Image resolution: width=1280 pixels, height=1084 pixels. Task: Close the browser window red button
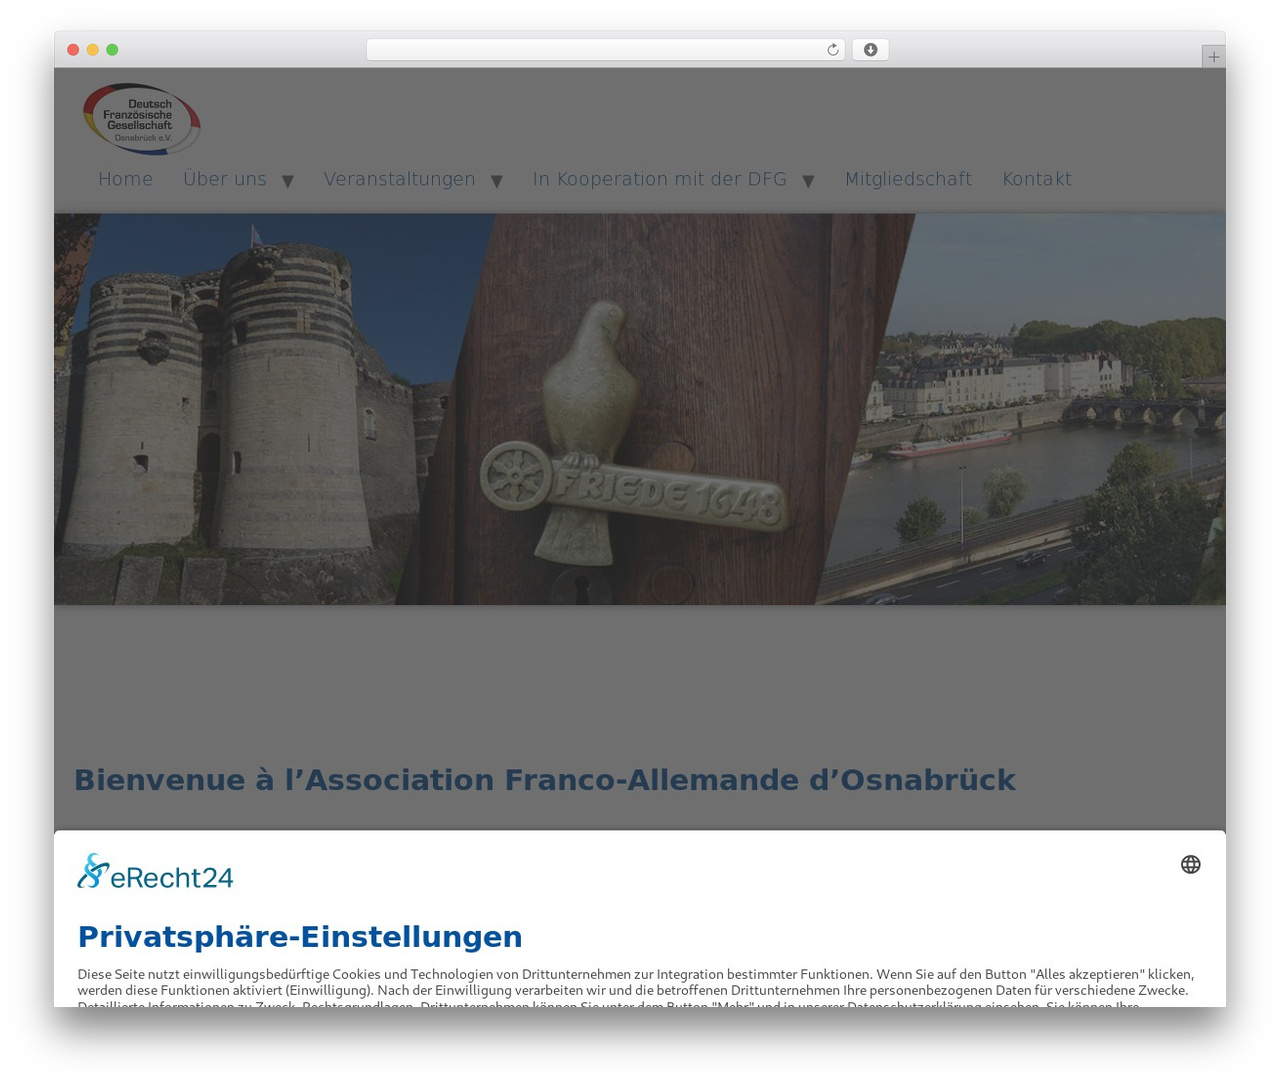(73, 50)
